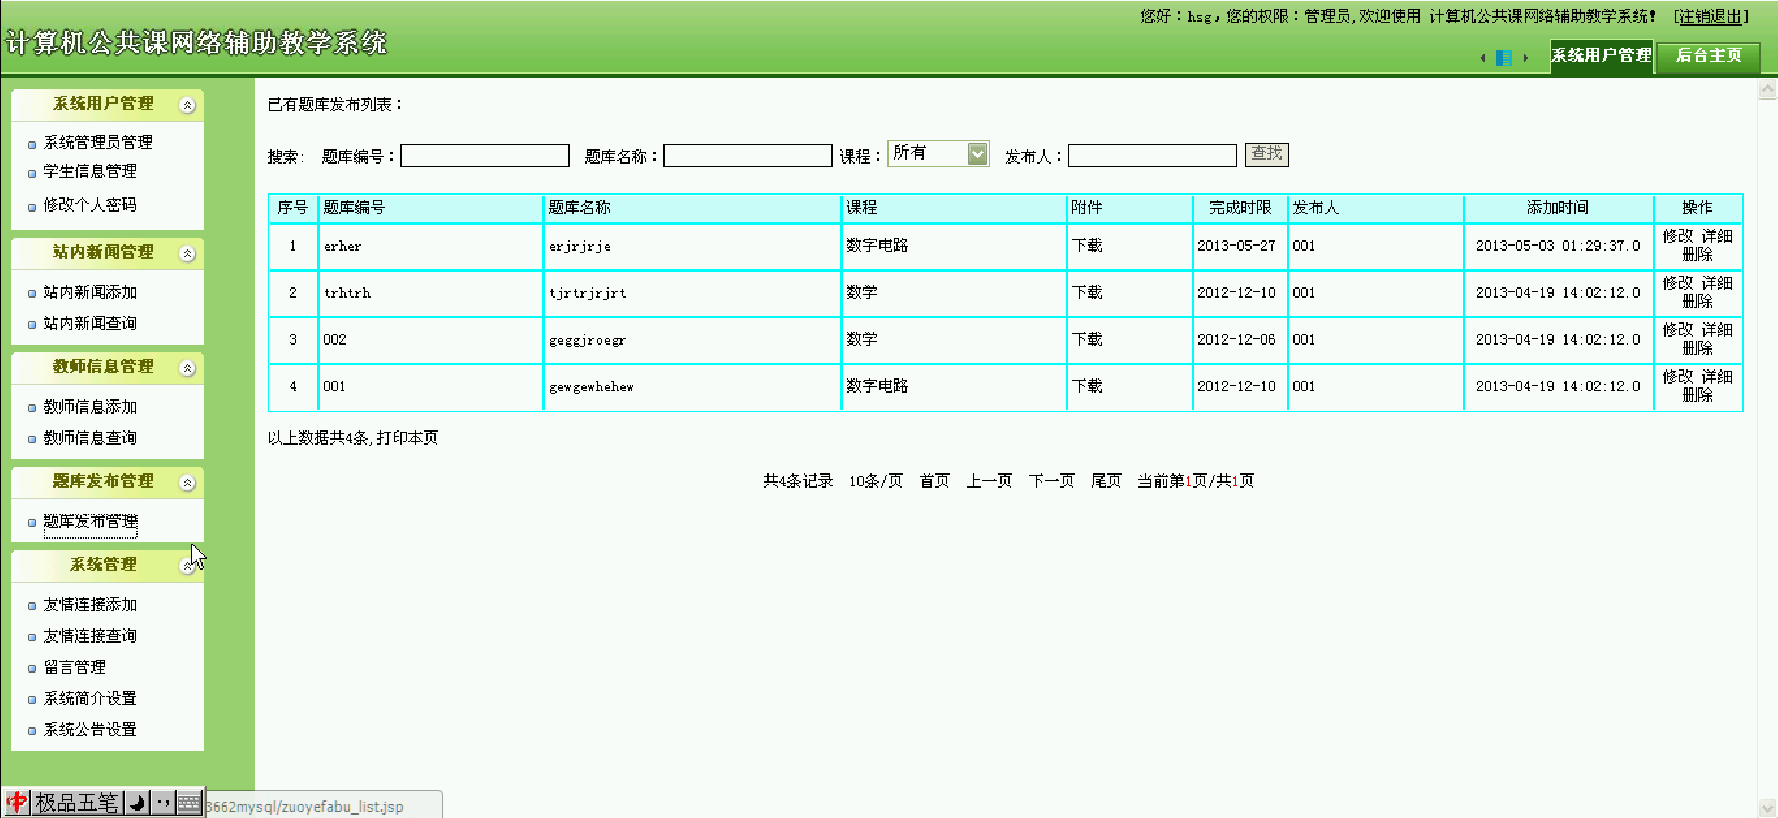
Task: Open 教师信息查询 in sidebar
Action: tap(90, 438)
